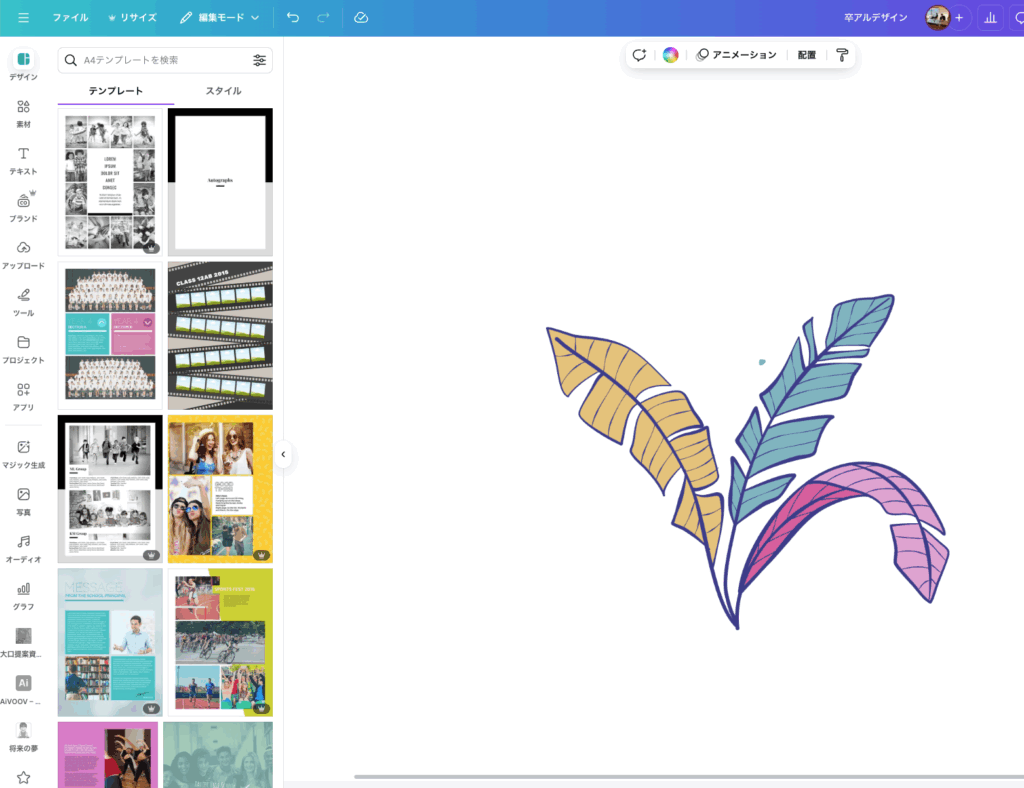The image size is (1024, 788).
Task: Click the undo arrow icon
Action: pyautogui.click(x=292, y=18)
